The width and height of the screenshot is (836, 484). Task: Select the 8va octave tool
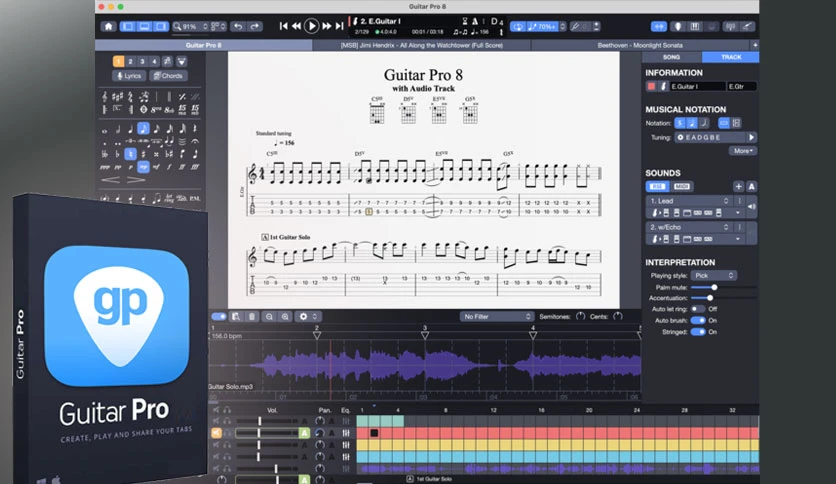click(156, 109)
